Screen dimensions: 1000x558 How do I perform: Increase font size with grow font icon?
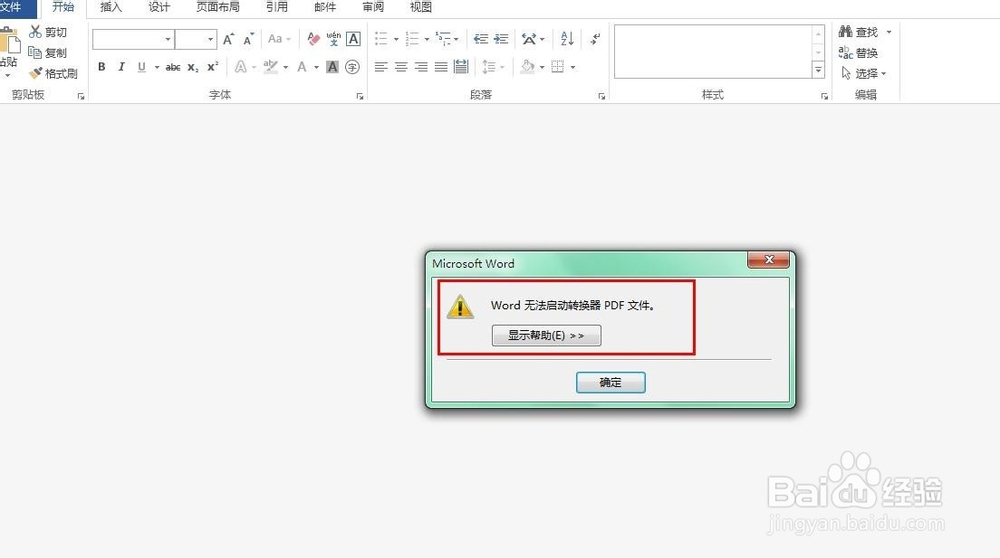point(228,40)
